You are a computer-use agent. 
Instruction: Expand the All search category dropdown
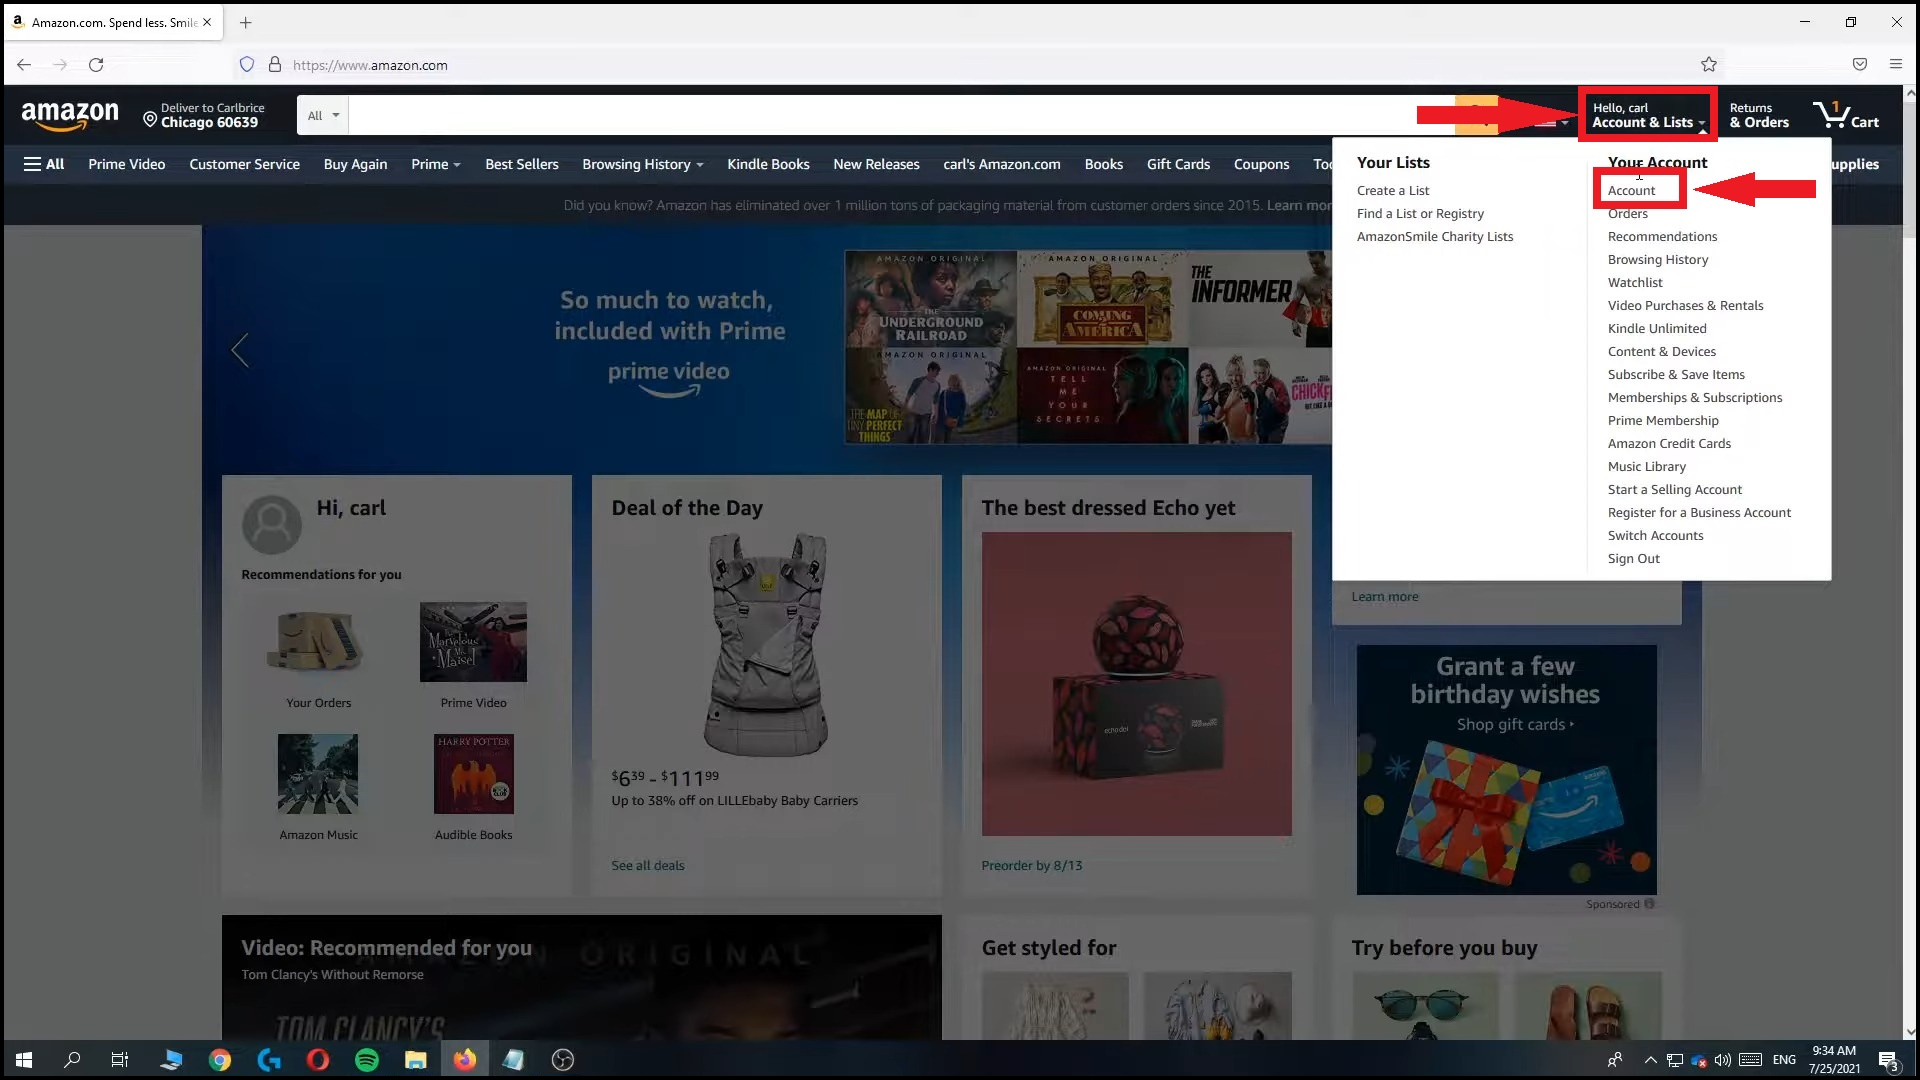pos(323,116)
